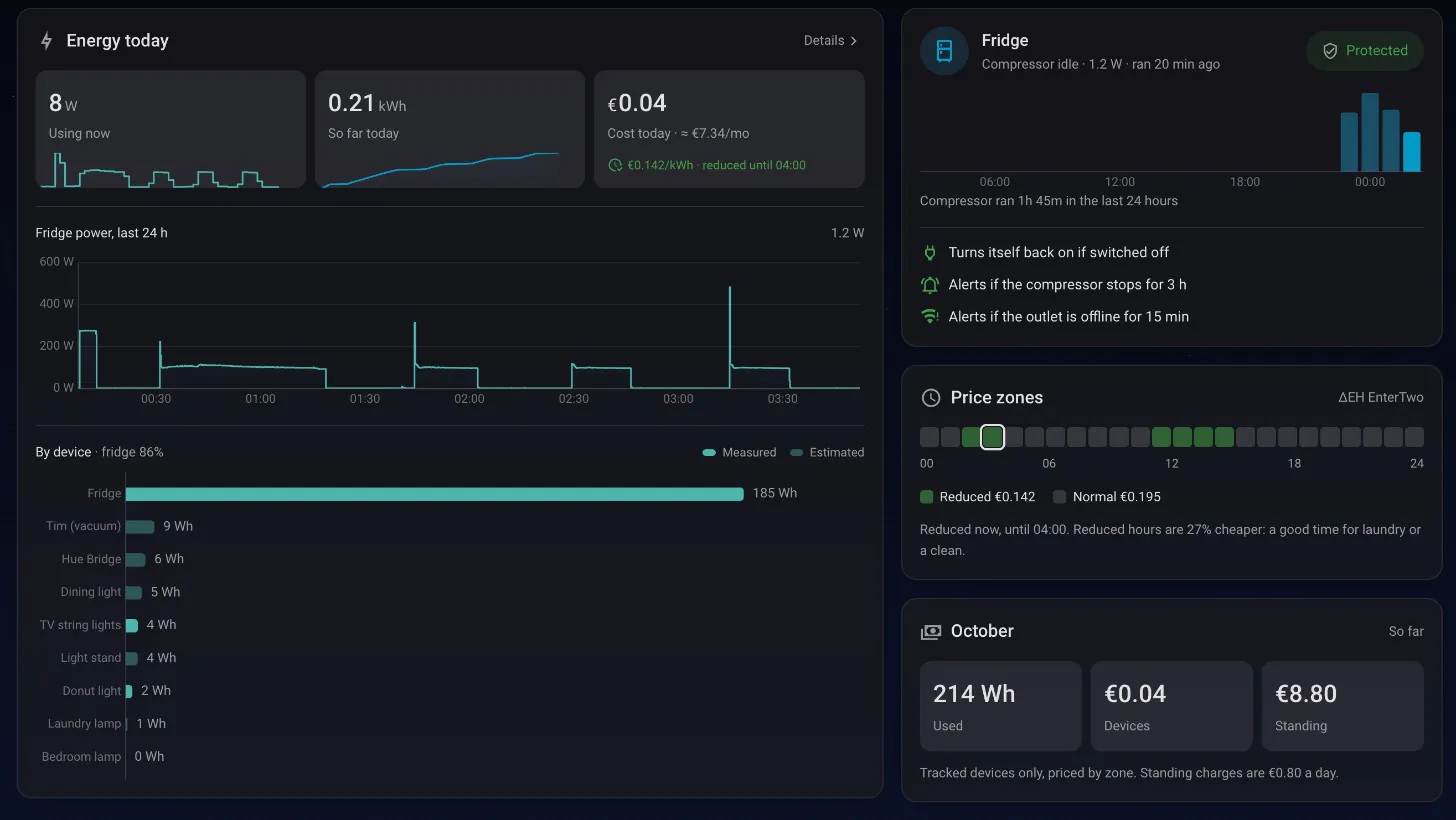Click the Fridge card title

[x=1005, y=41]
